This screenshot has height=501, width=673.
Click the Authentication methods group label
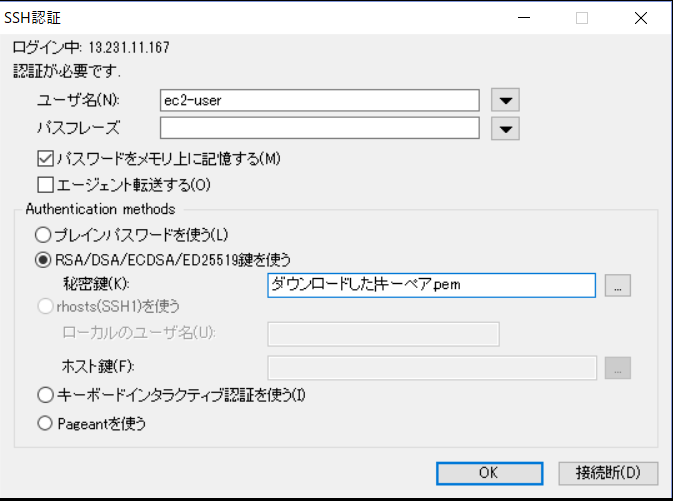click(x=100, y=209)
